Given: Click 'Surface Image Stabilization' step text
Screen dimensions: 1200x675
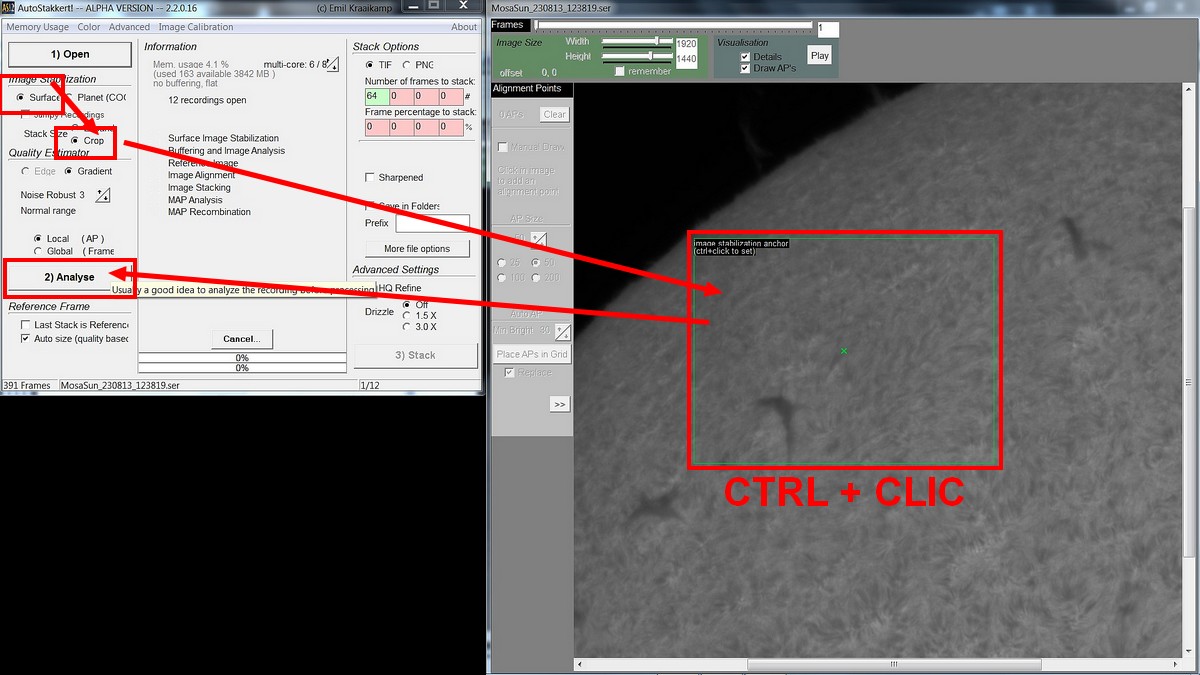Looking at the screenshot, I should click(223, 138).
